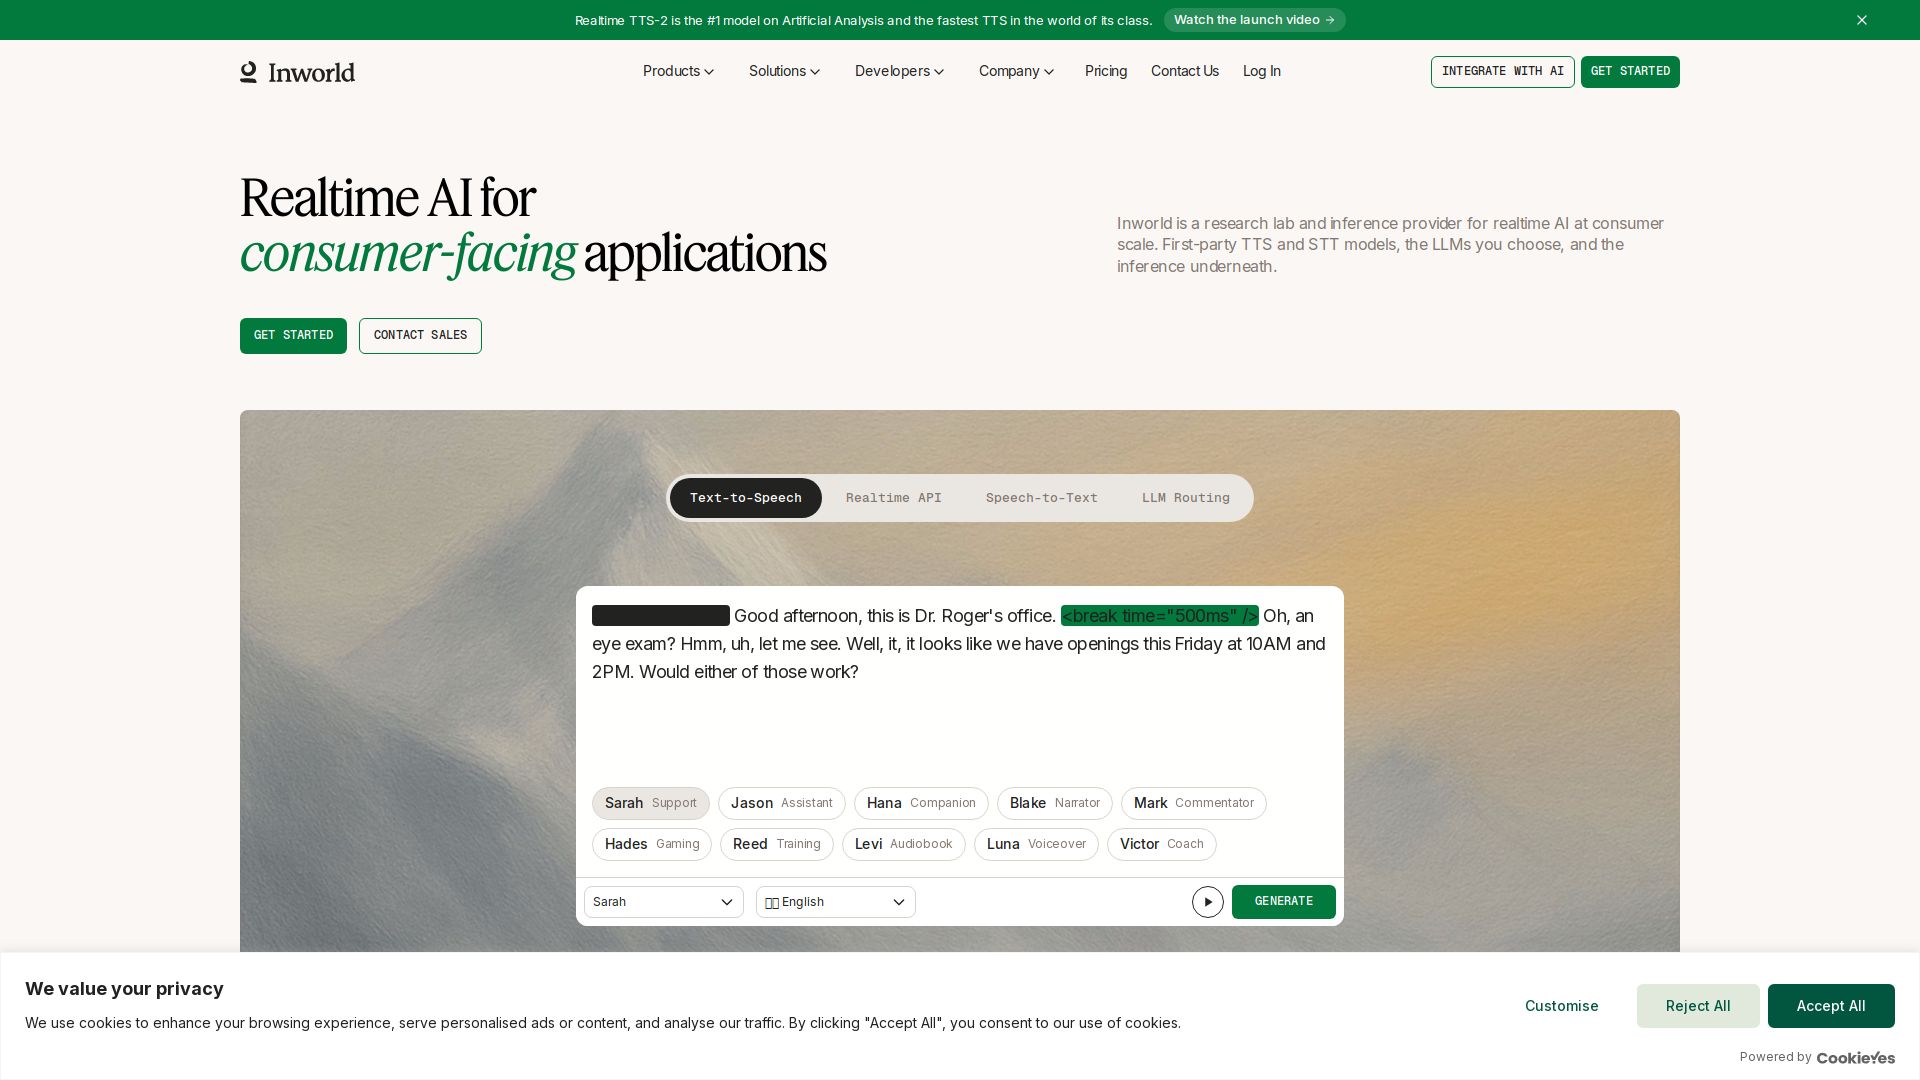Click the break time 500ms tag
1920x1080 pixels.
click(1160, 616)
